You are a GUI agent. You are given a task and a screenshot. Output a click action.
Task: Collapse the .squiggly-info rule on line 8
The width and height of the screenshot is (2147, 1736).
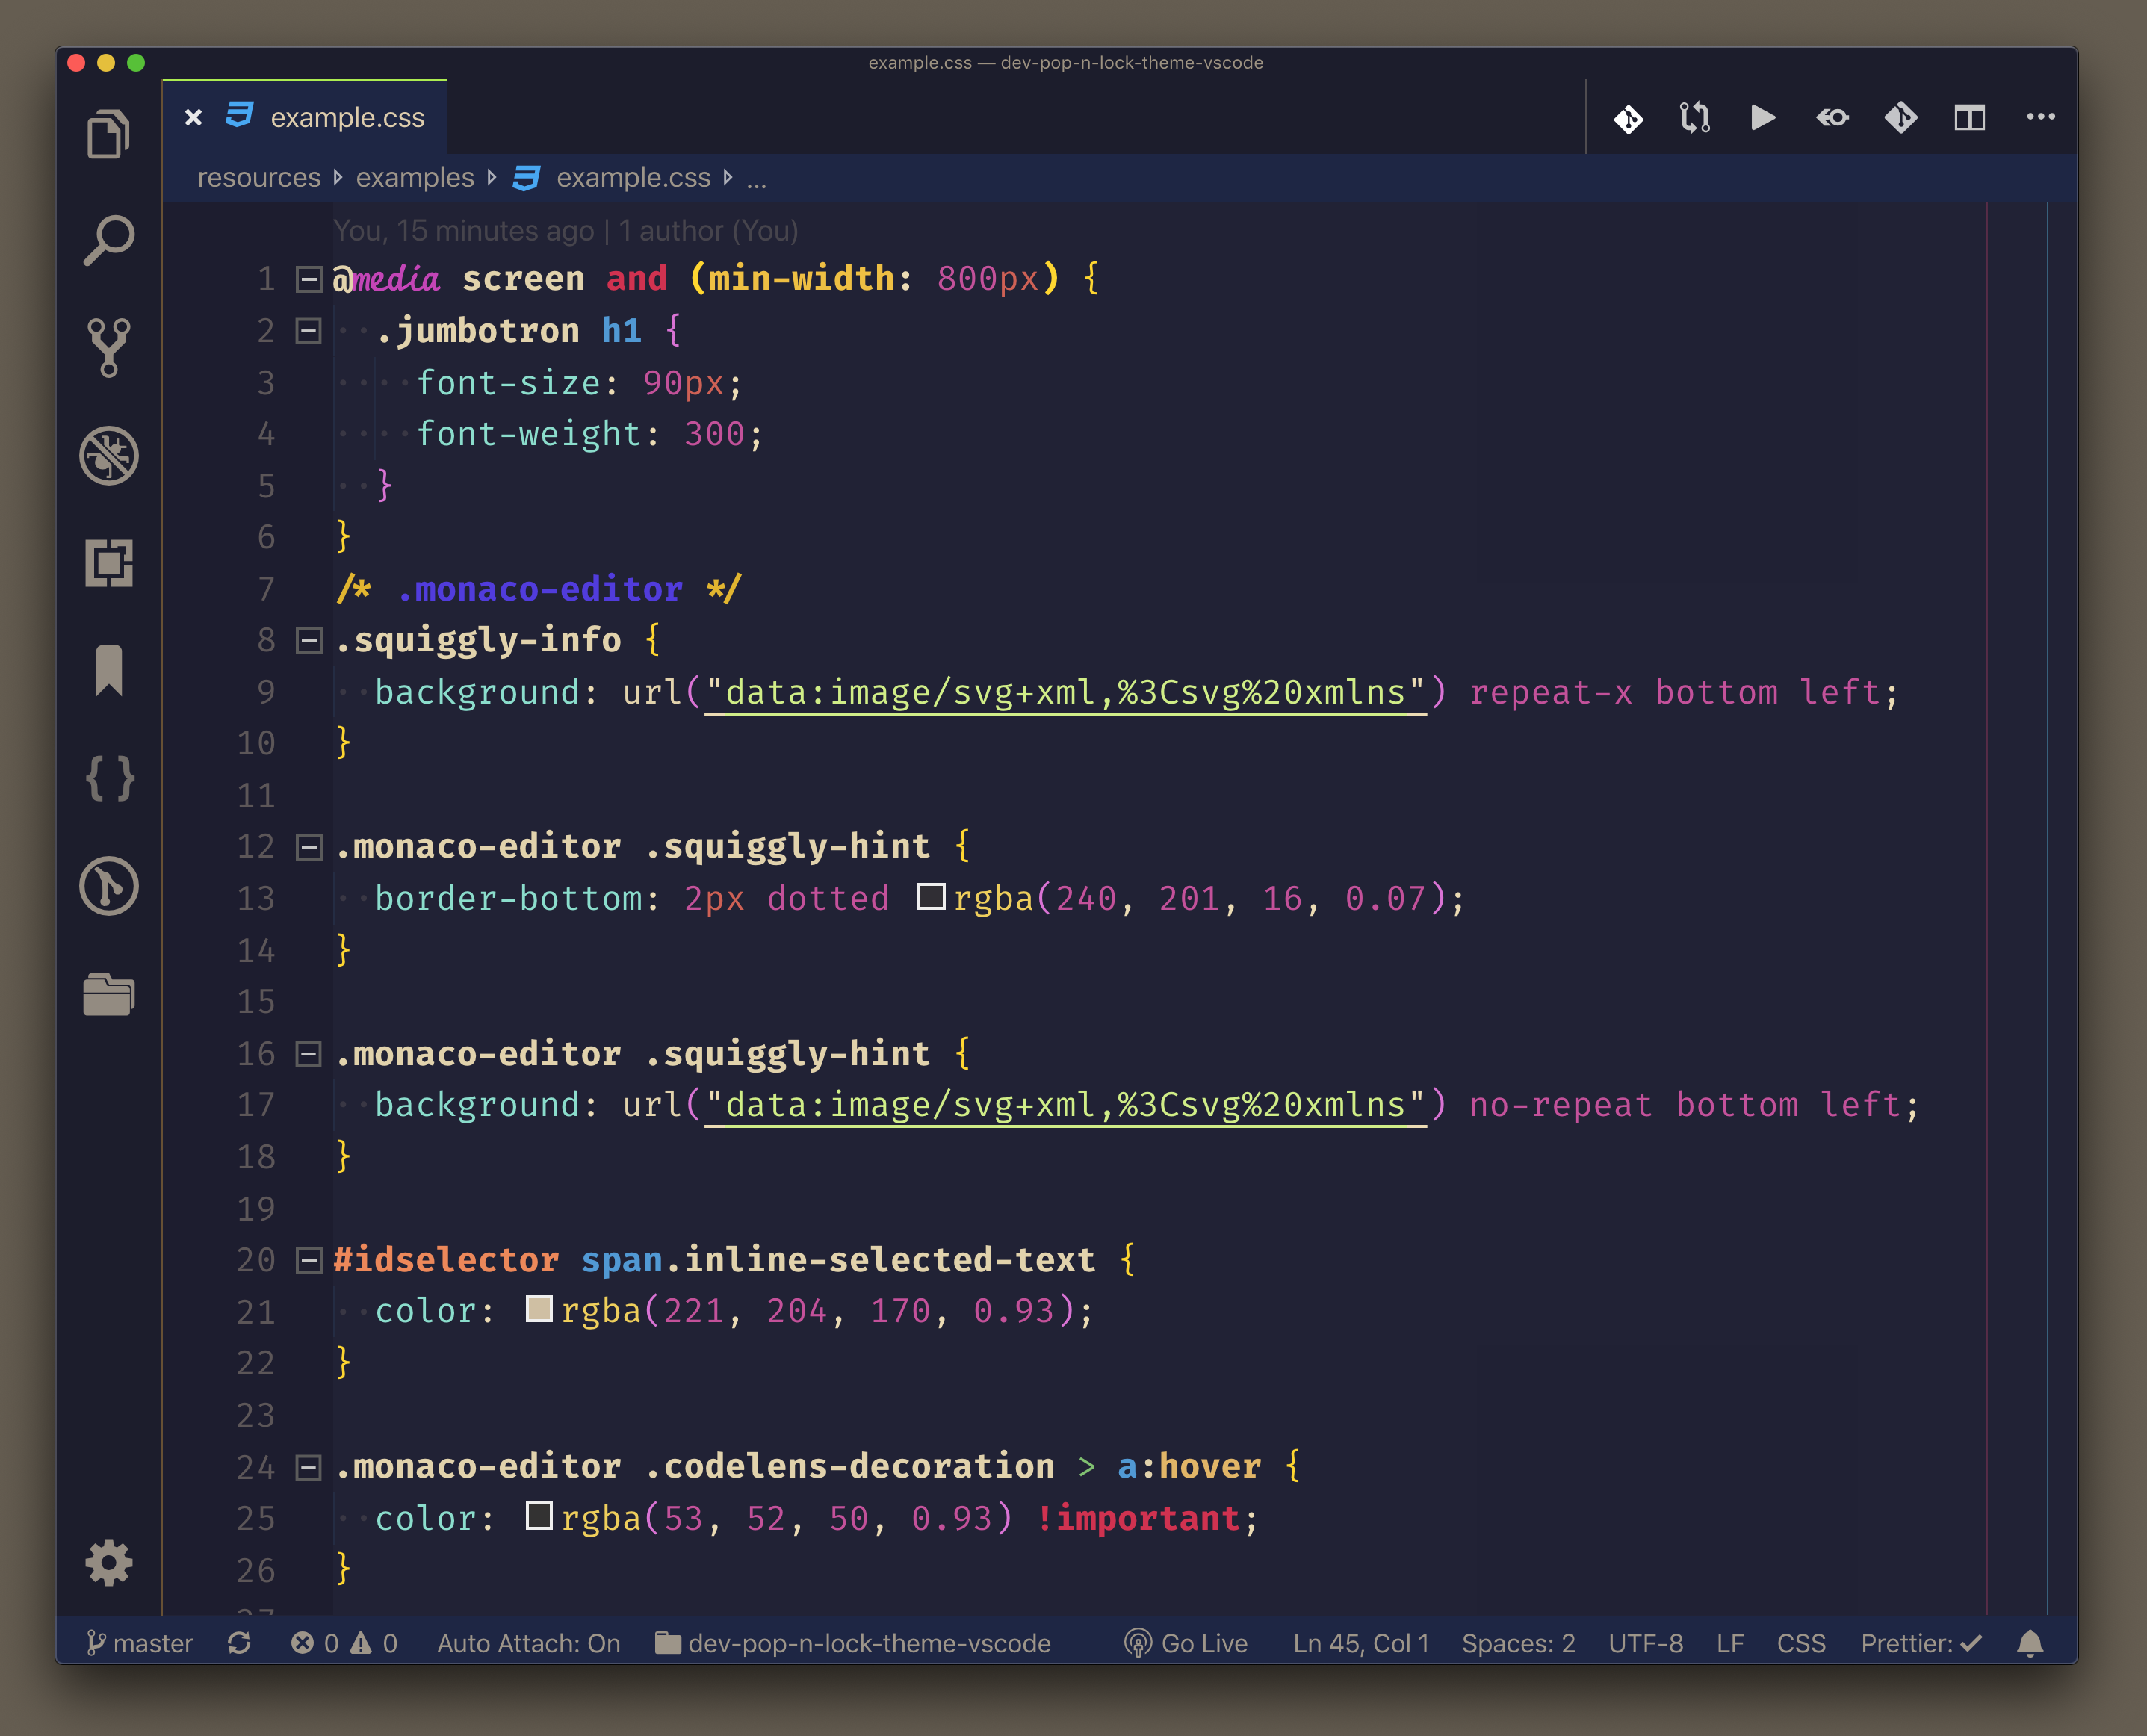click(309, 640)
